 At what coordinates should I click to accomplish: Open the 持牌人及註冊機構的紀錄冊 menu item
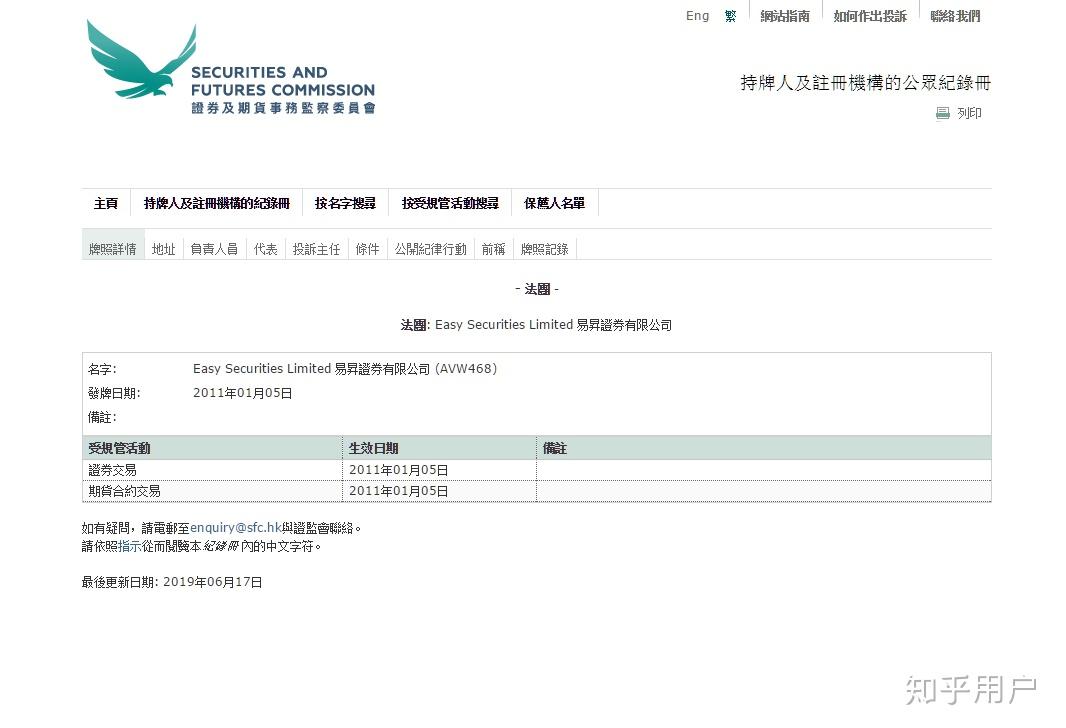point(217,203)
